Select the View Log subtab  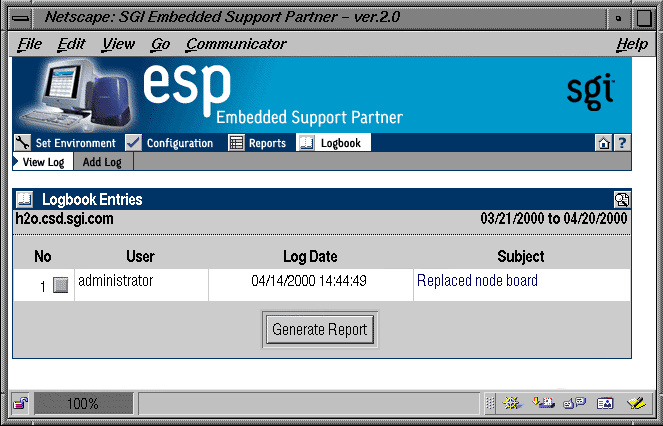43,162
